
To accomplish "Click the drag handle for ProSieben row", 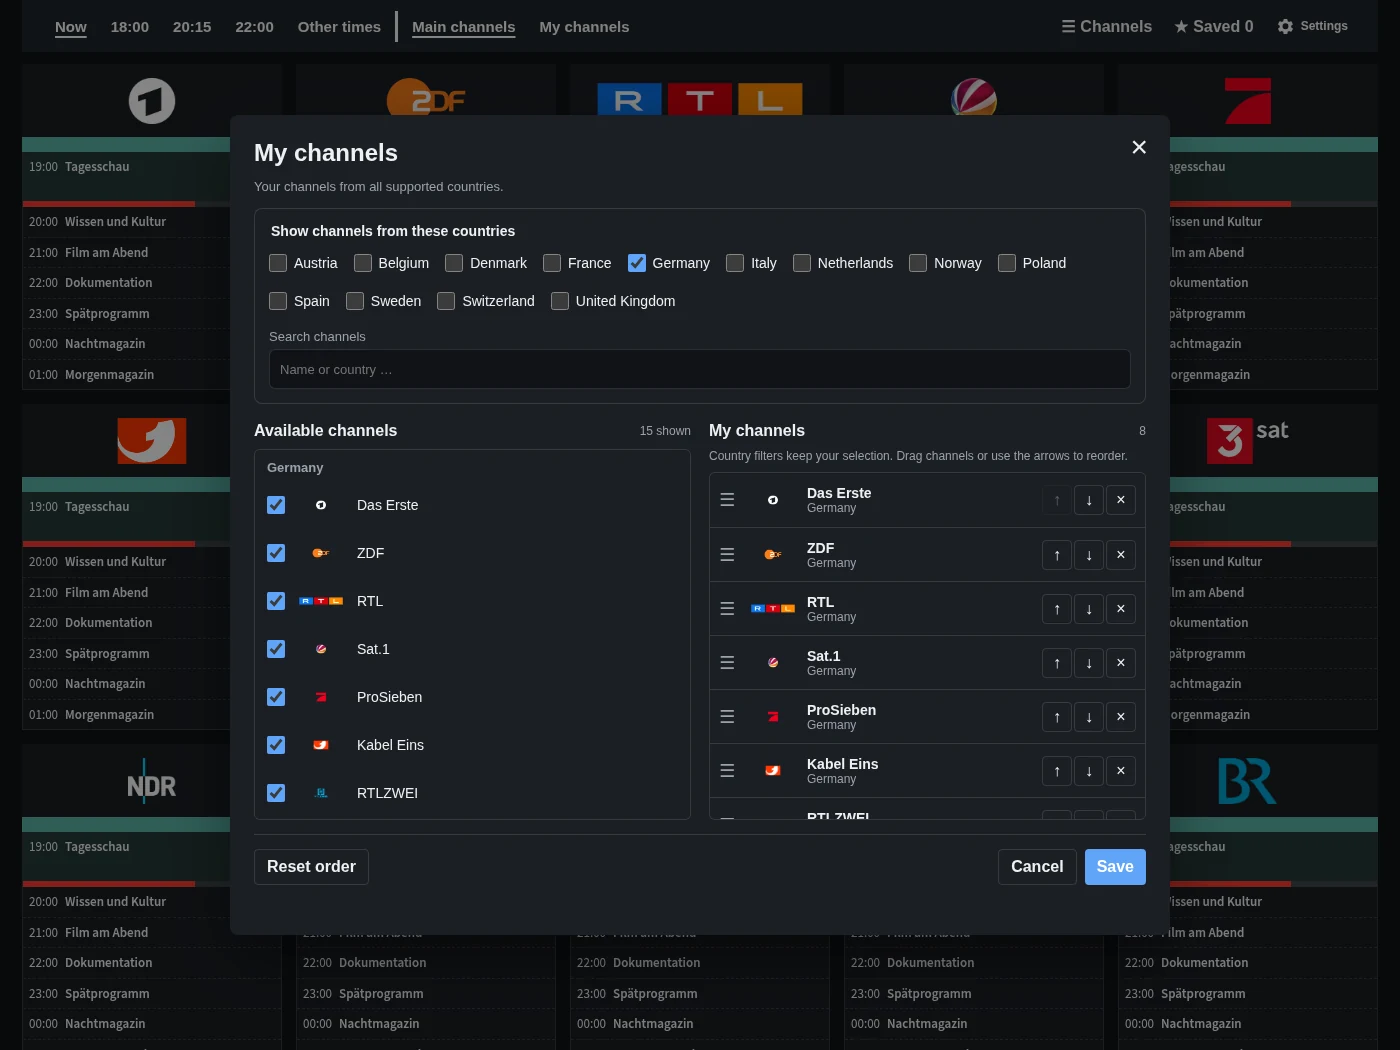I will [x=728, y=717].
